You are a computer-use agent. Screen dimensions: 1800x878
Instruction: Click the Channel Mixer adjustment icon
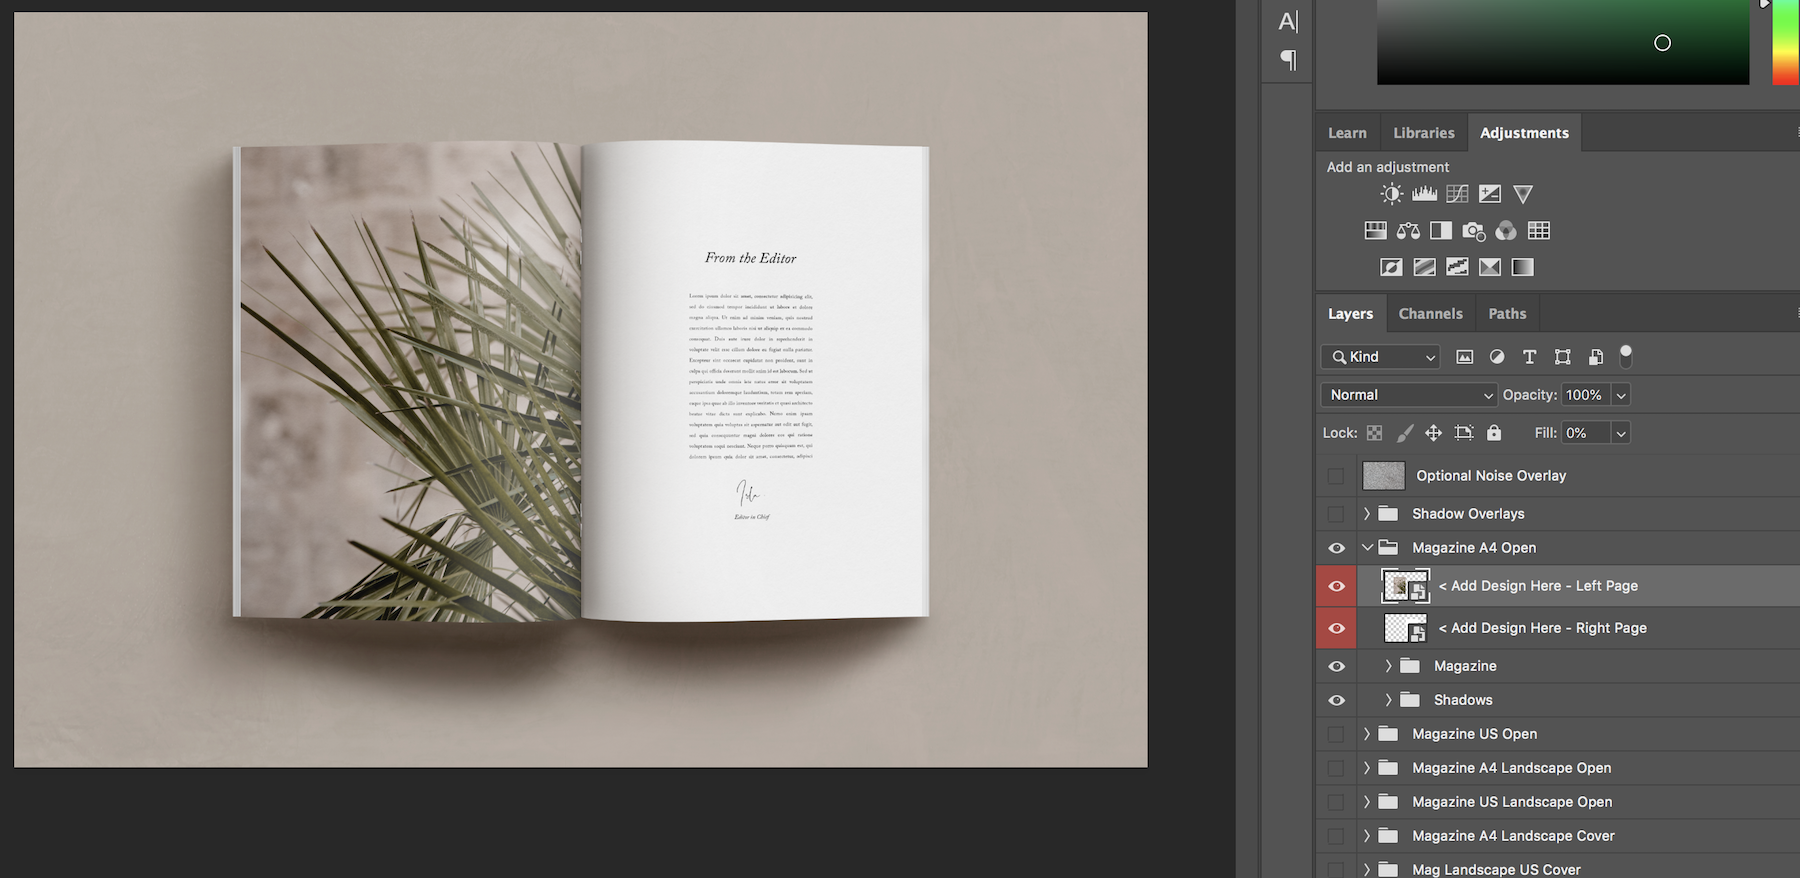pos(1506,231)
